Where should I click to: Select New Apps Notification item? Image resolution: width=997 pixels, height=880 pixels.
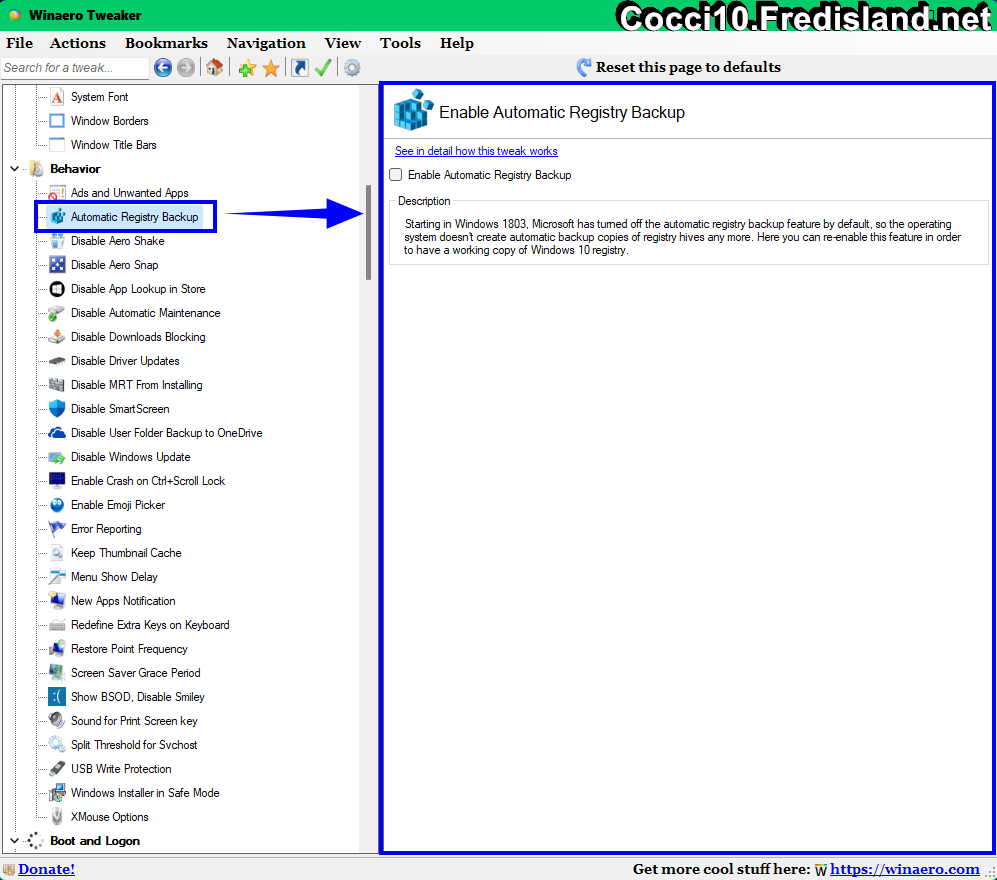coord(123,601)
